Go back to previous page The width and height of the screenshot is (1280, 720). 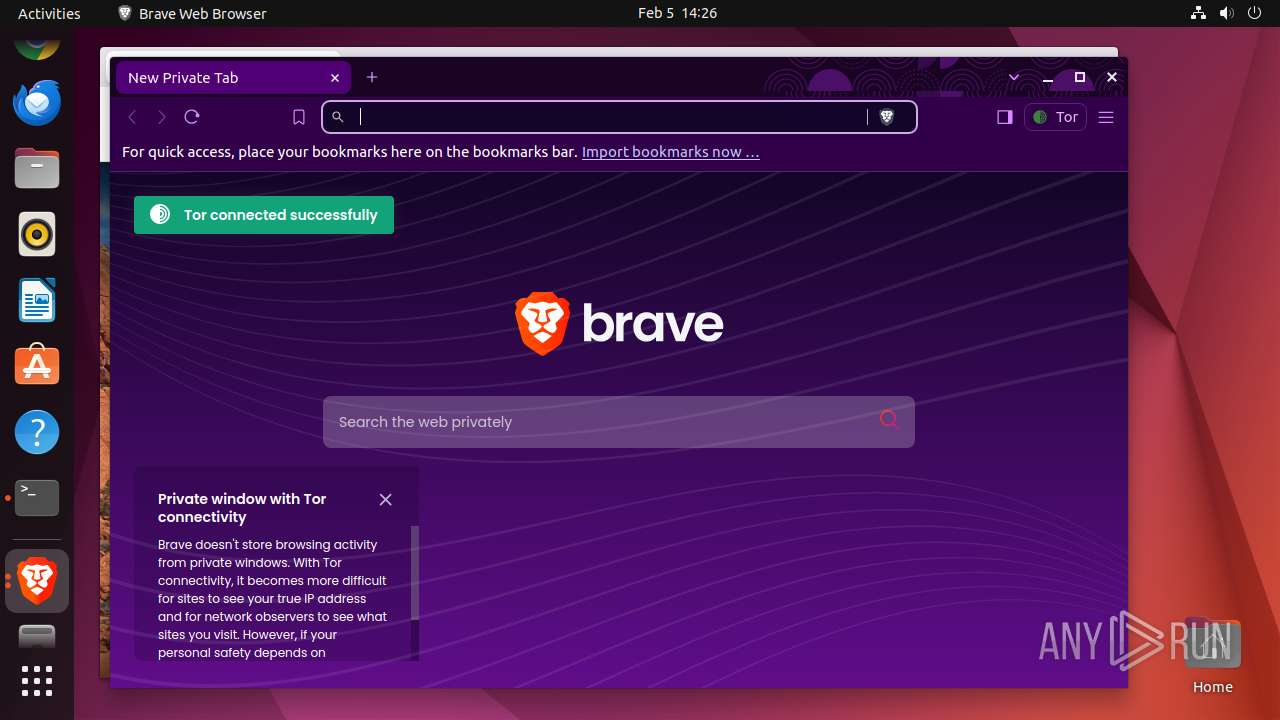coord(132,117)
